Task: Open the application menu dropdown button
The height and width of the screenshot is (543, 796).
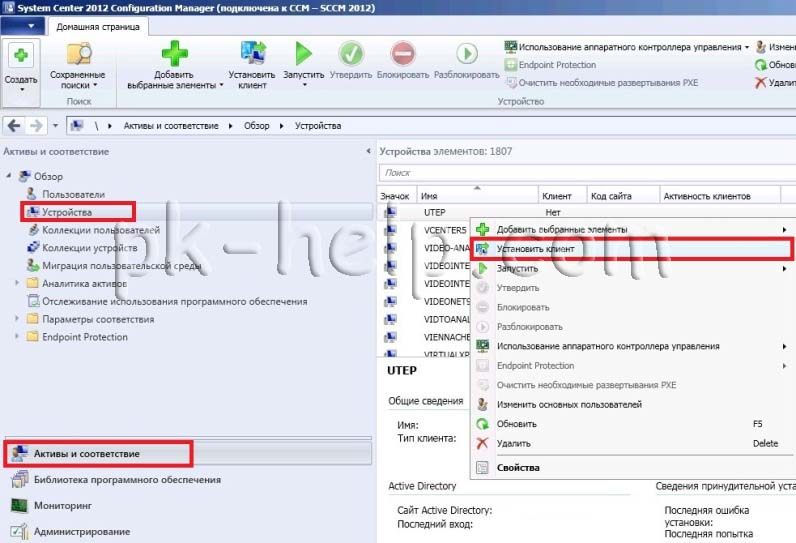Action: pos(22,26)
